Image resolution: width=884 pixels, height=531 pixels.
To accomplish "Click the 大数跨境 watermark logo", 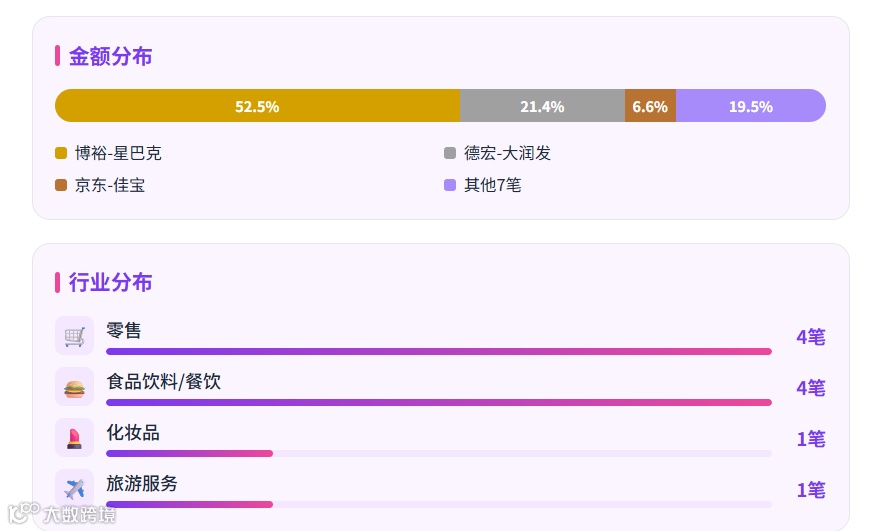I will (x=62, y=514).
